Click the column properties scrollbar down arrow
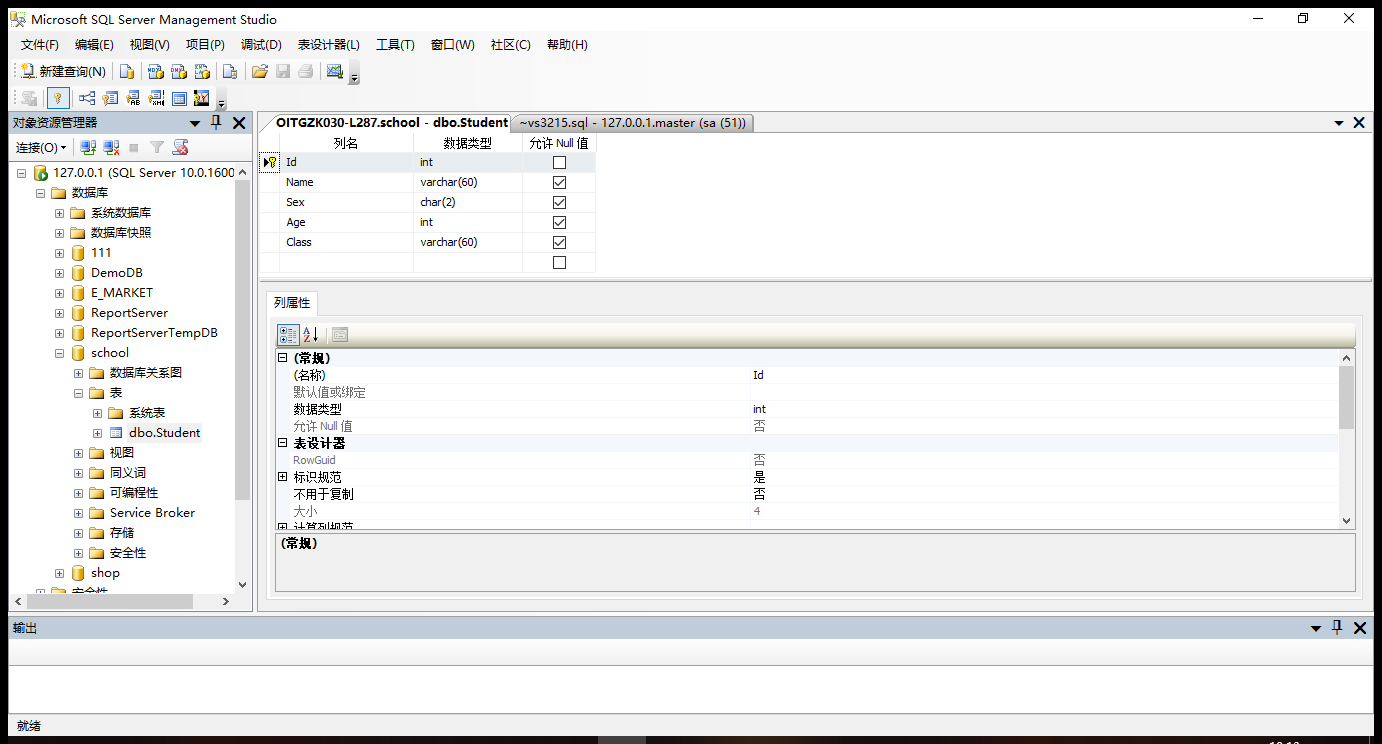Screen dimensions: 1382x744 pyautogui.click(x=1346, y=520)
